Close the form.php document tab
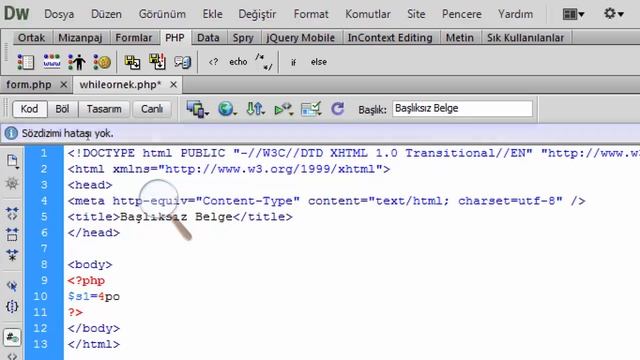Screen dimensions: 640x360 tap(64, 85)
